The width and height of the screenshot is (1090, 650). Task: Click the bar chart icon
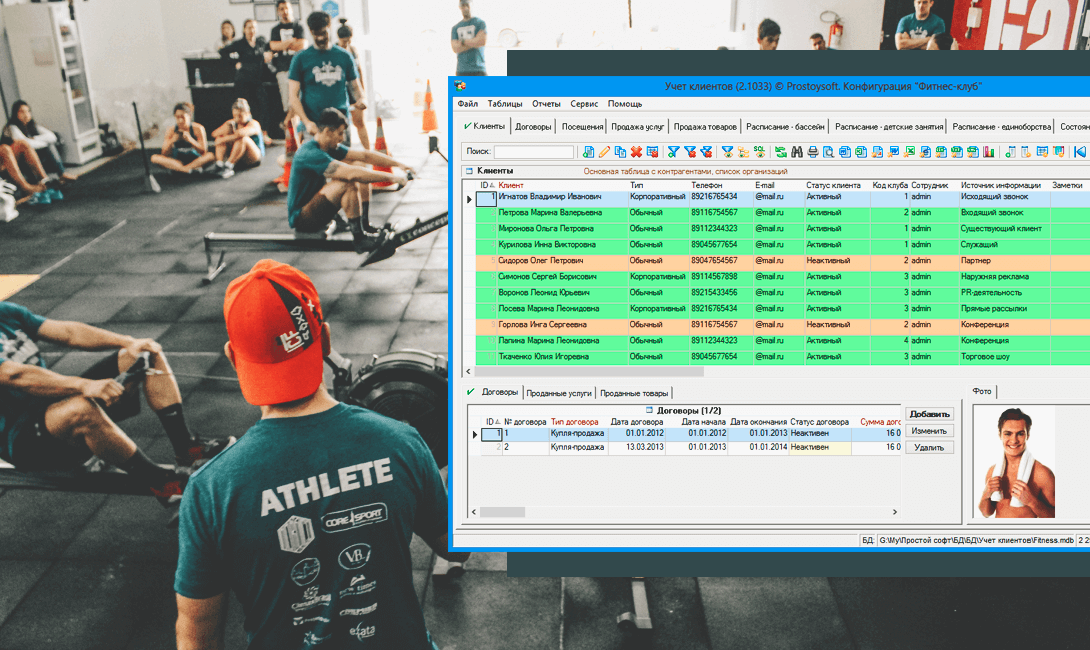click(x=989, y=152)
